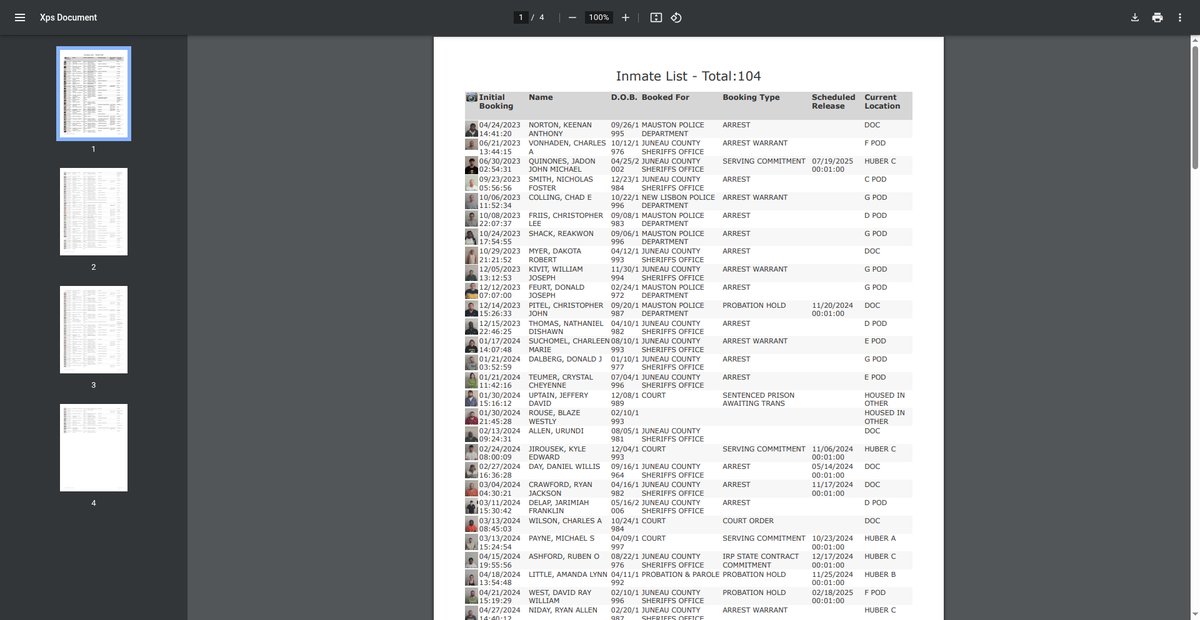Open page 4 thumbnail
The height and width of the screenshot is (620, 1200).
(x=93, y=447)
